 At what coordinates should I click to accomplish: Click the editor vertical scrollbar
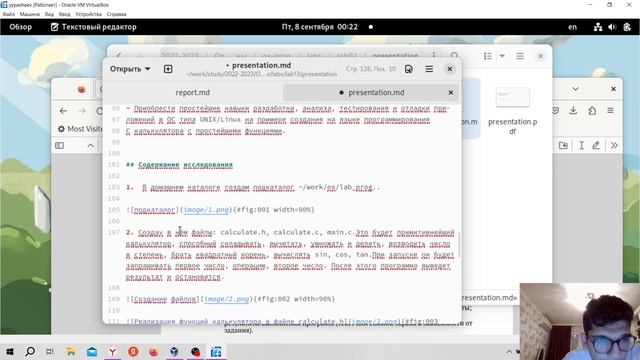click(x=459, y=245)
